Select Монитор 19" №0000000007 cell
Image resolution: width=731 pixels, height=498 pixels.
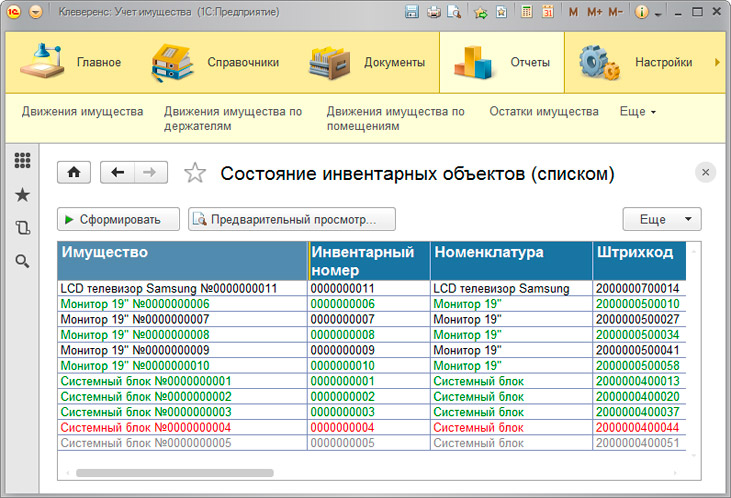coord(182,319)
